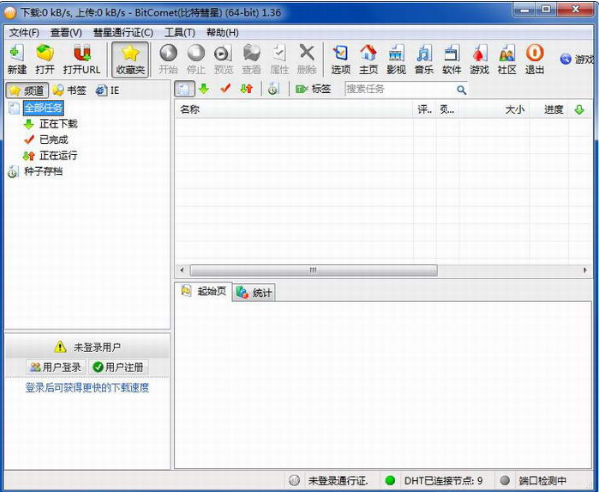Click the 查看 (View) folder icon
The height and width of the screenshot is (492, 600).
(x=251, y=59)
